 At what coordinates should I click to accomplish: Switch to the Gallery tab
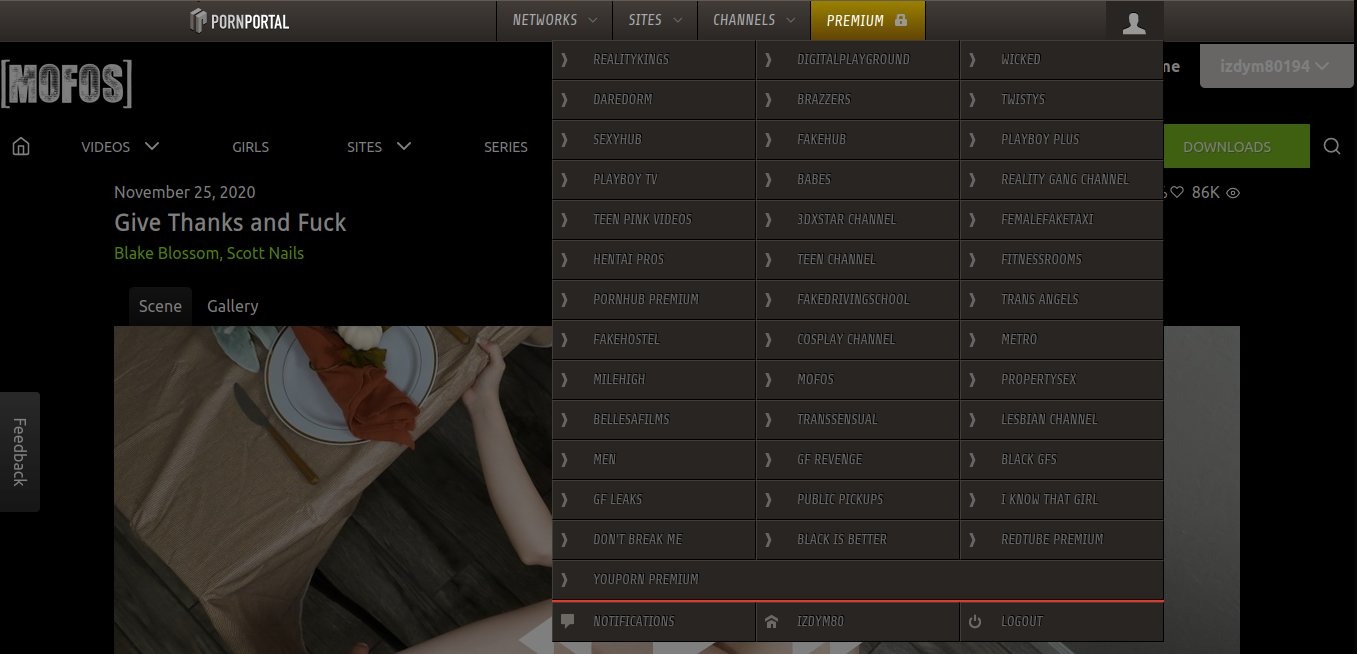[233, 306]
